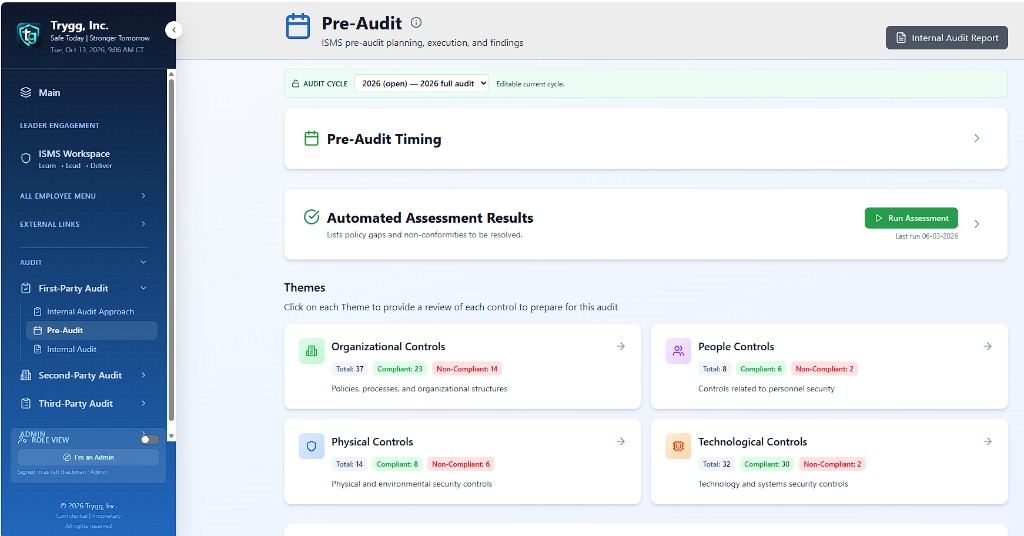Open the Technological Controls card title
Viewport: 1024px width, 536px height.
coord(752,442)
